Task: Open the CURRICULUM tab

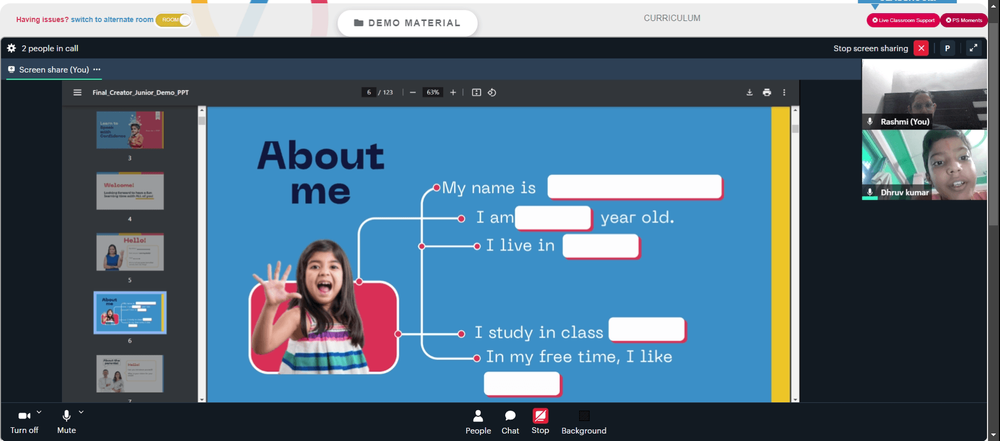Action: [x=672, y=19]
